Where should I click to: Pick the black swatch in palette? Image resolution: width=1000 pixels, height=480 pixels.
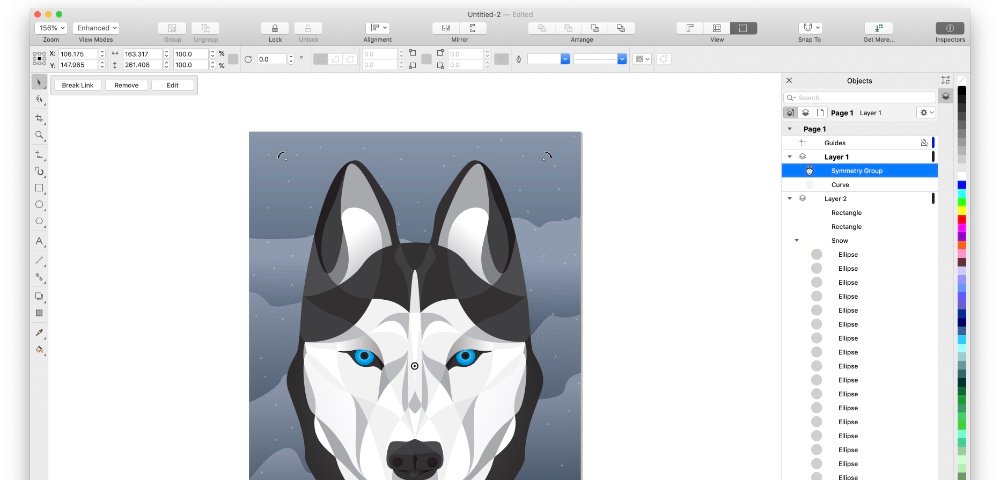point(962,91)
